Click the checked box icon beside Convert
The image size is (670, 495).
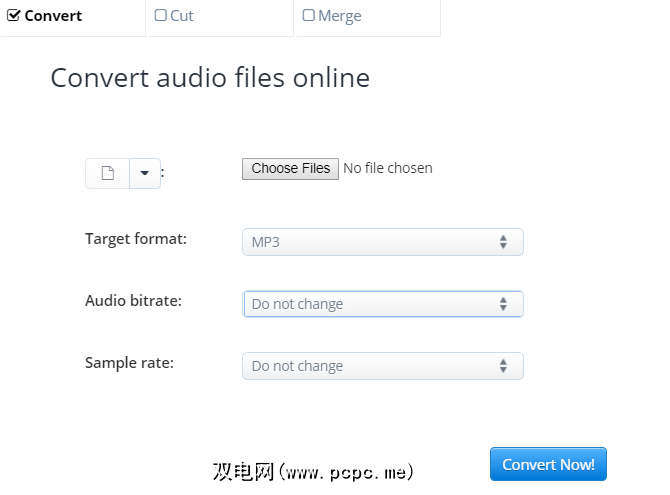(14, 16)
